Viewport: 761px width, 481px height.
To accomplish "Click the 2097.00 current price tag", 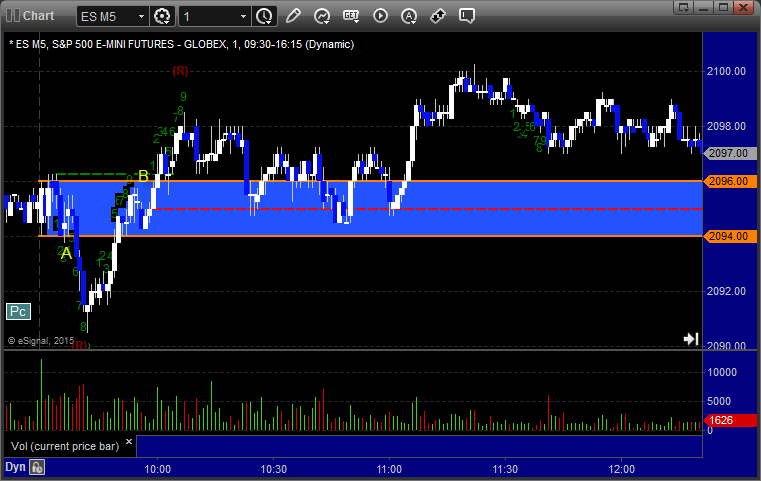I will (x=729, y=153).
